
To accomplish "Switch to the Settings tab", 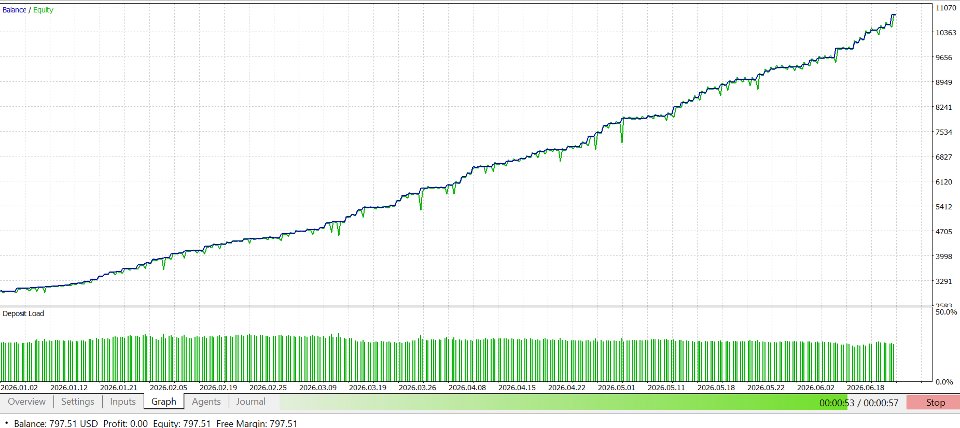I will pos(78,402).
